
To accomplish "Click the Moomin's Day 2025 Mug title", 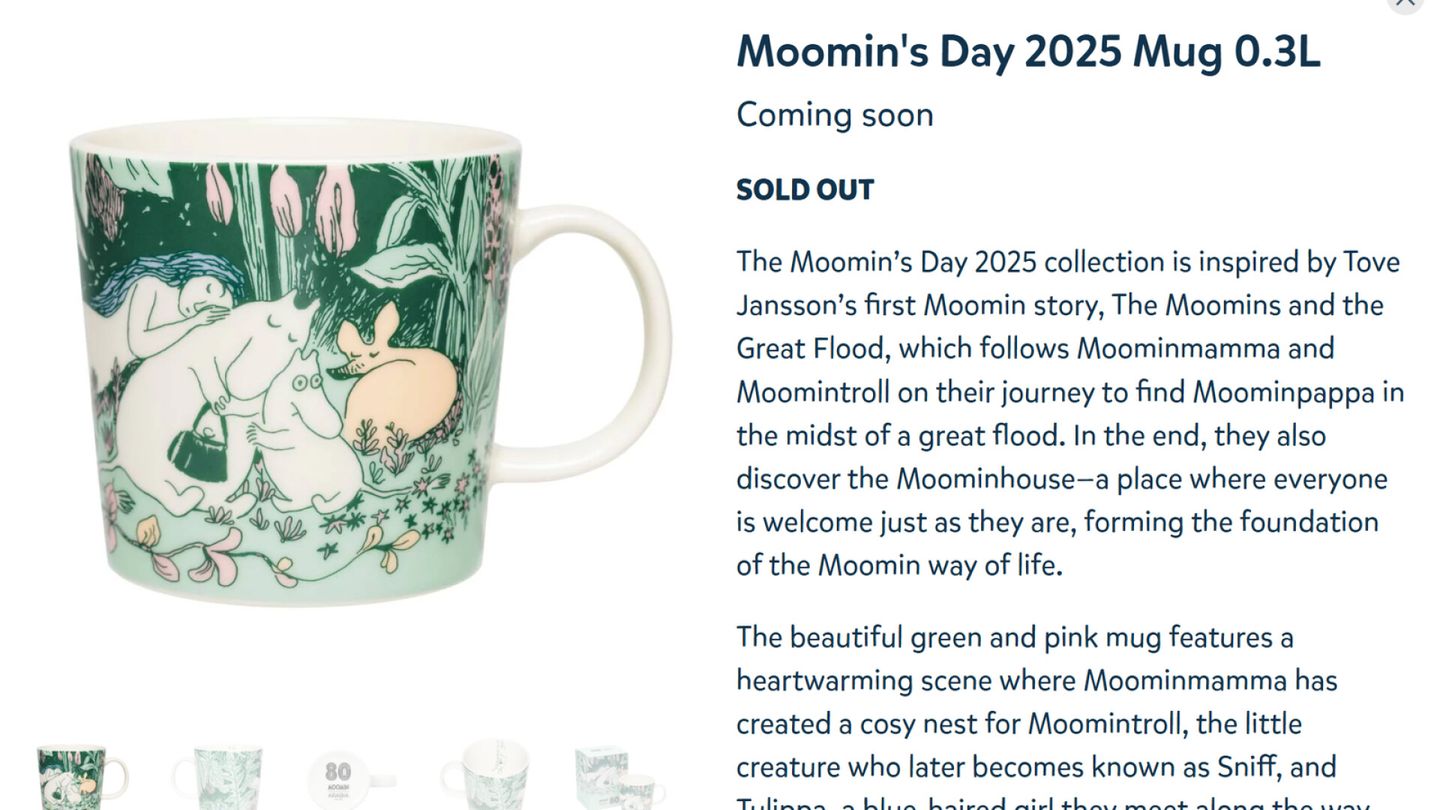I will click(x=1028, y=51).
